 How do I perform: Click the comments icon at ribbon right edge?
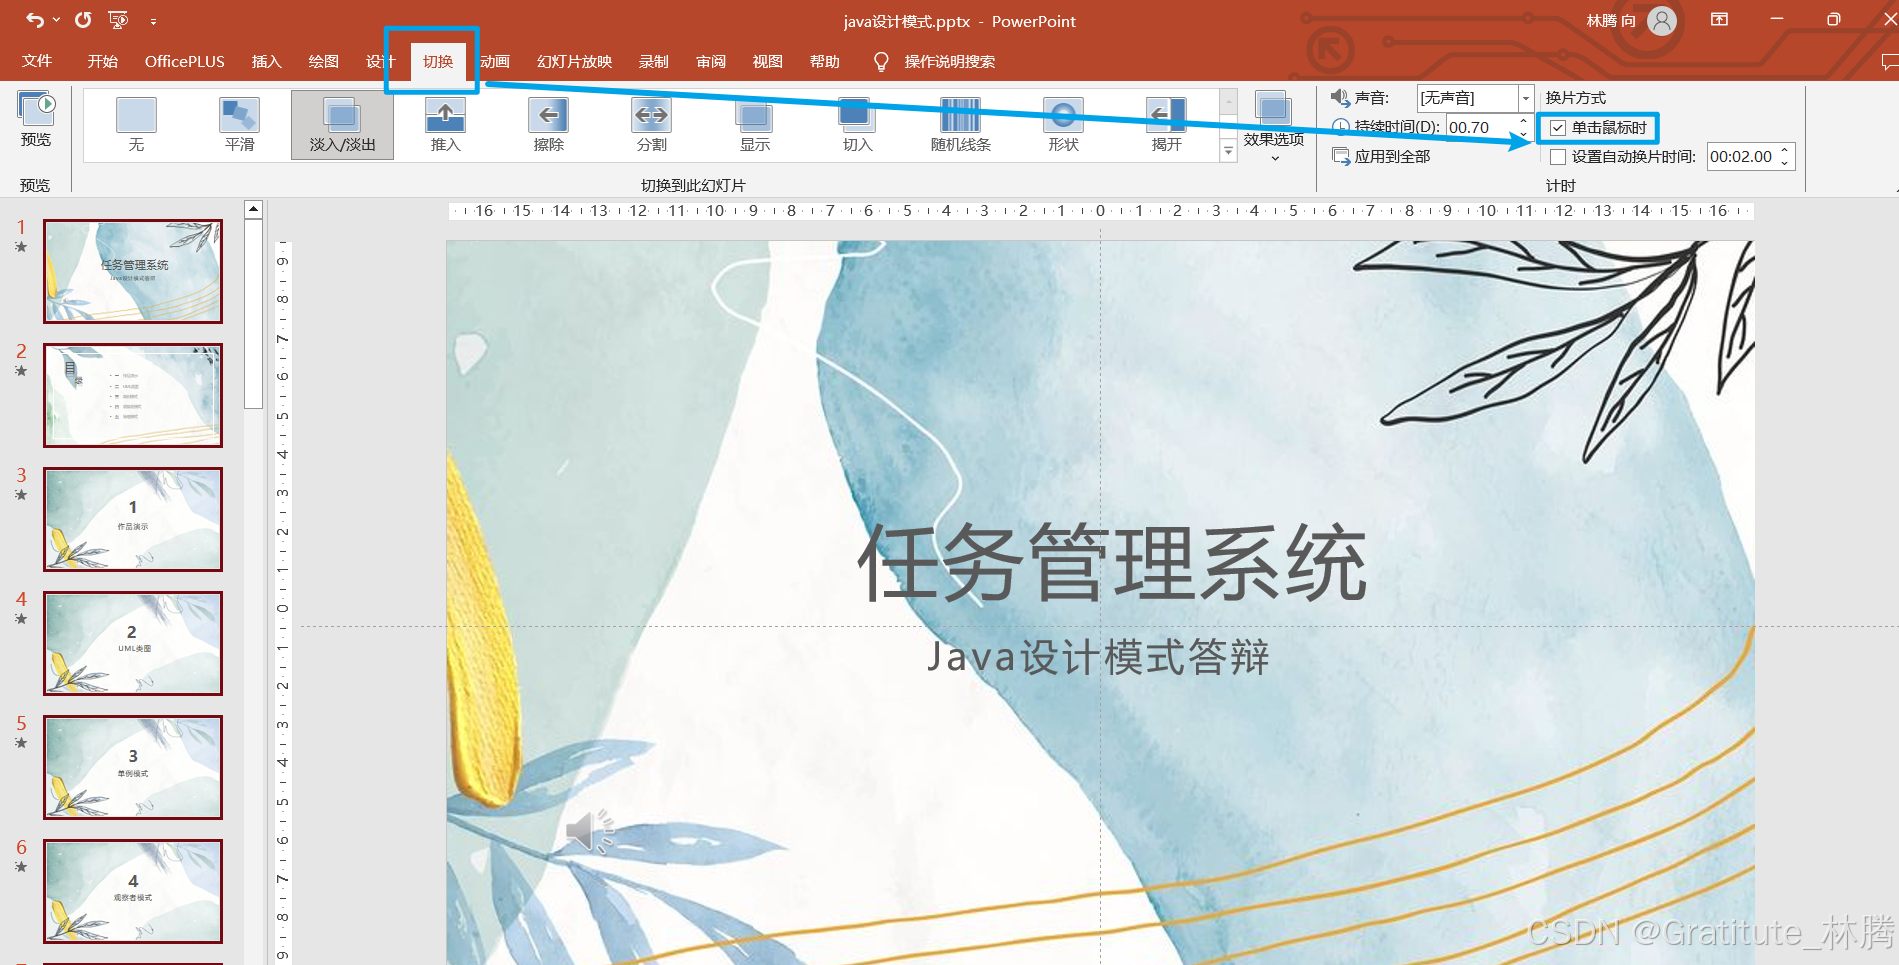1888,62
